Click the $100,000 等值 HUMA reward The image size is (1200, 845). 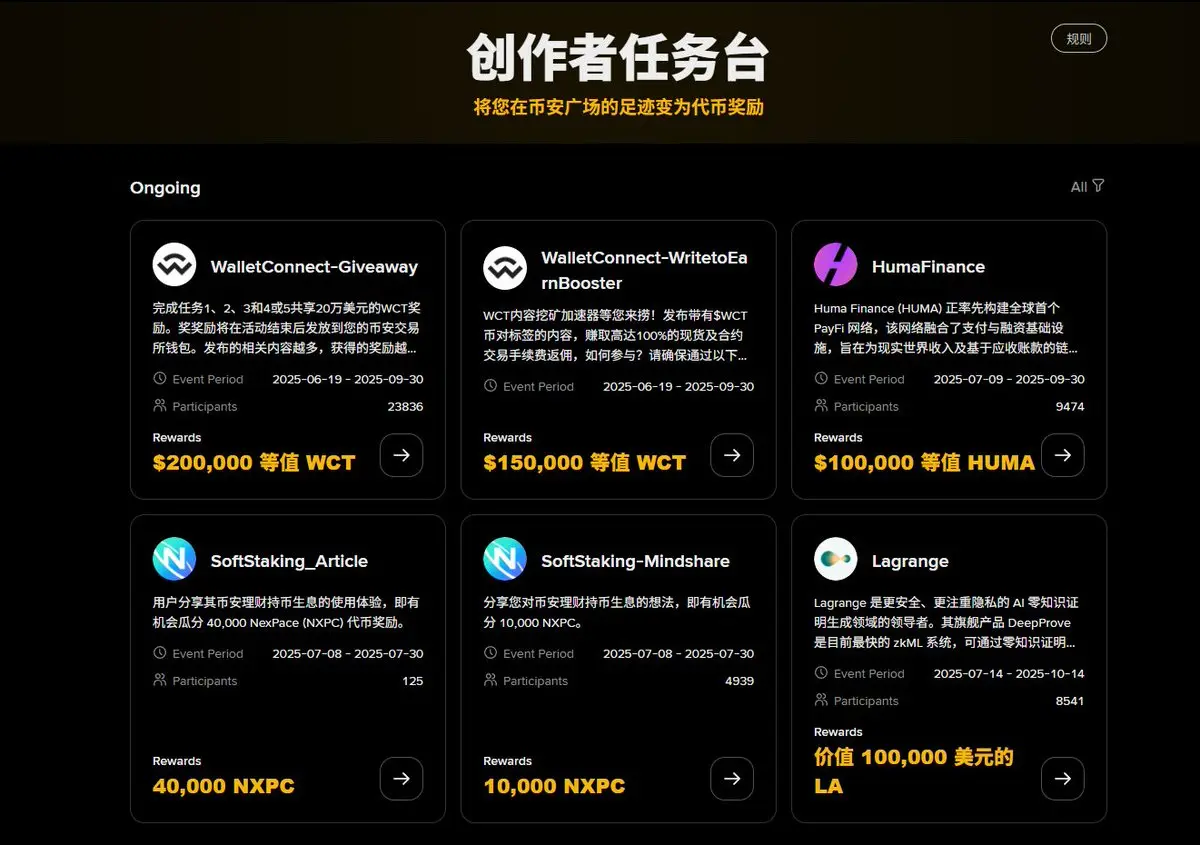pyautogui.click(x=924, y=463)
